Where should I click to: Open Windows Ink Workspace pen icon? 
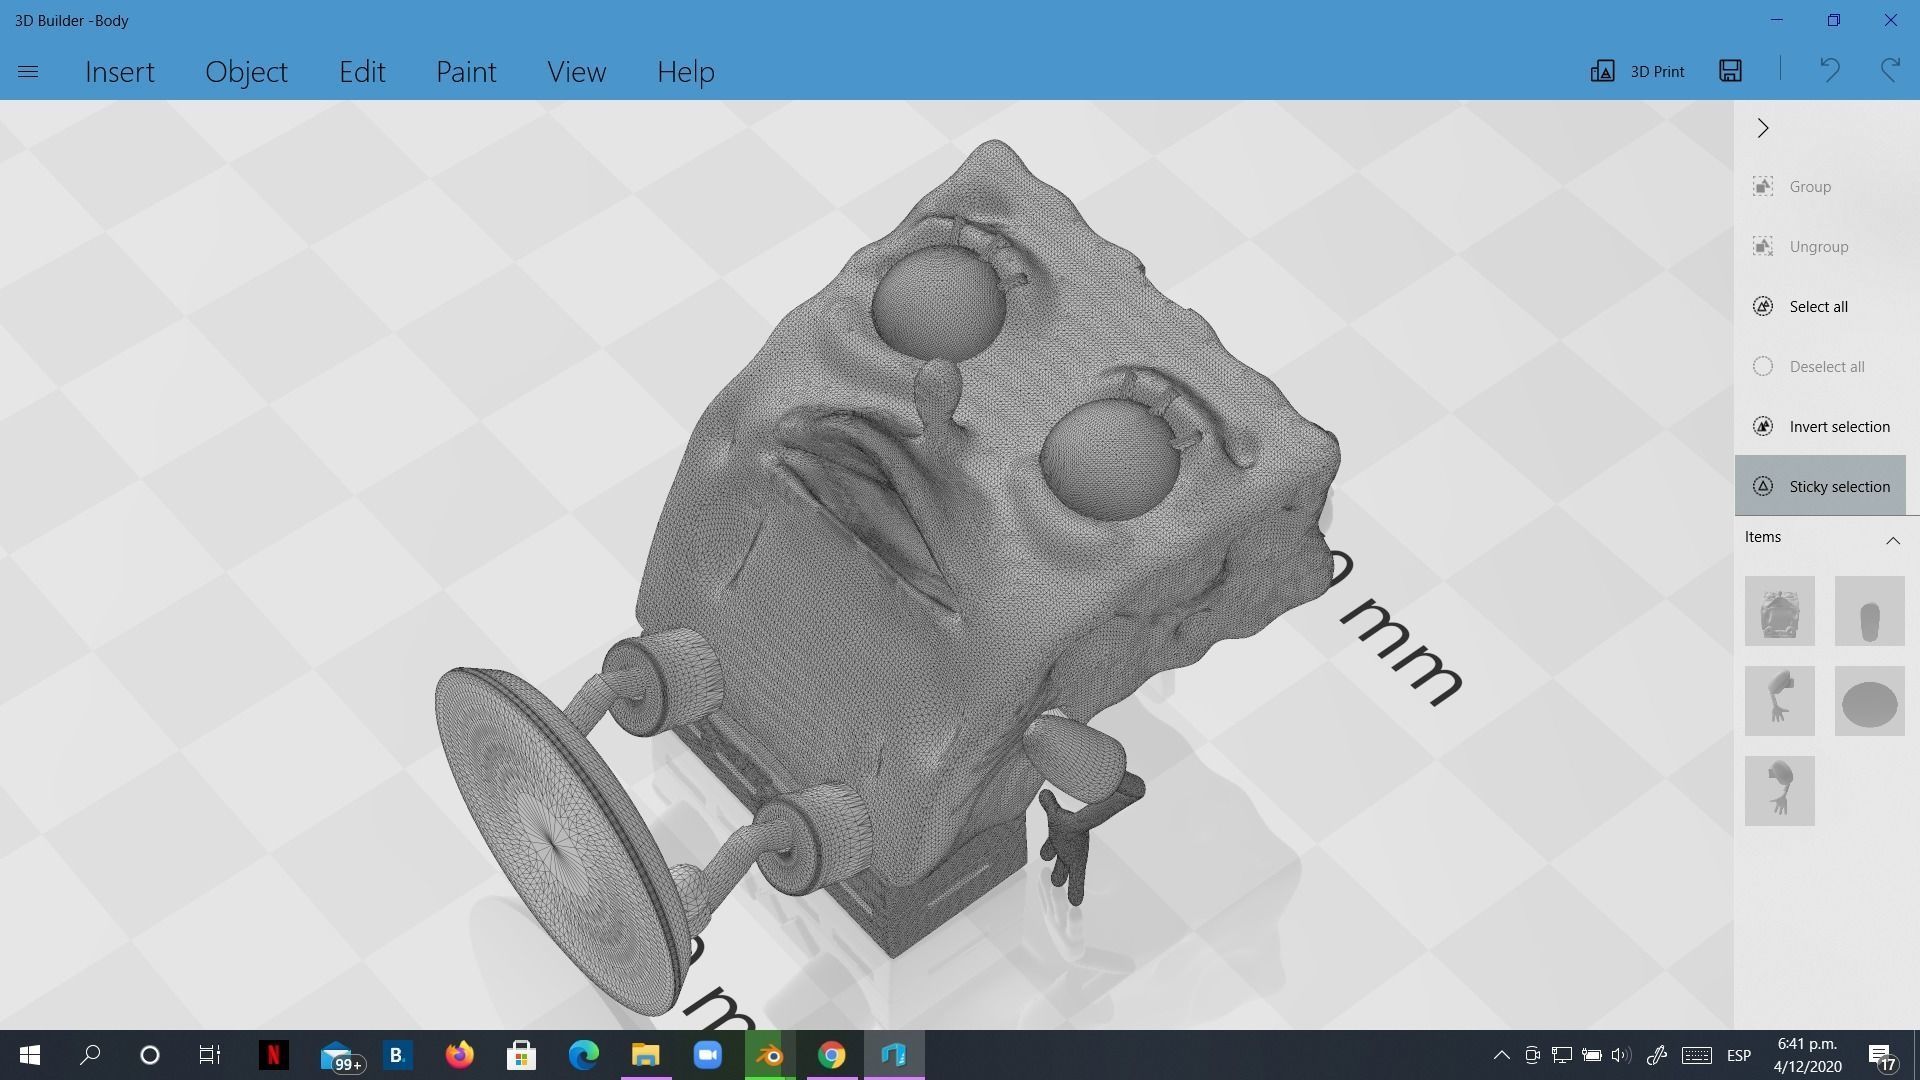click(1657, 1055)
